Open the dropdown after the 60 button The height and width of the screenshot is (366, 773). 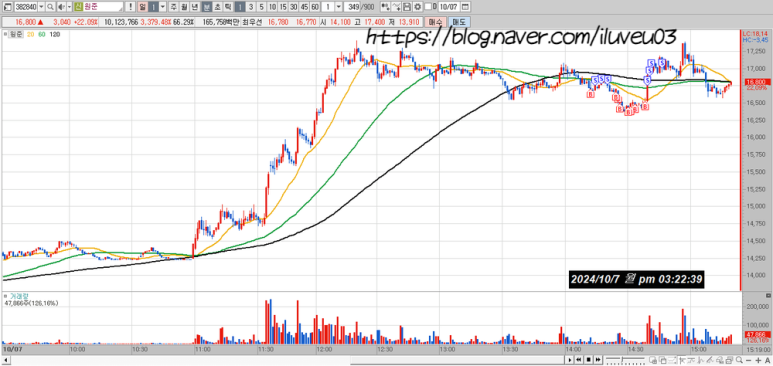click(339, 7)
